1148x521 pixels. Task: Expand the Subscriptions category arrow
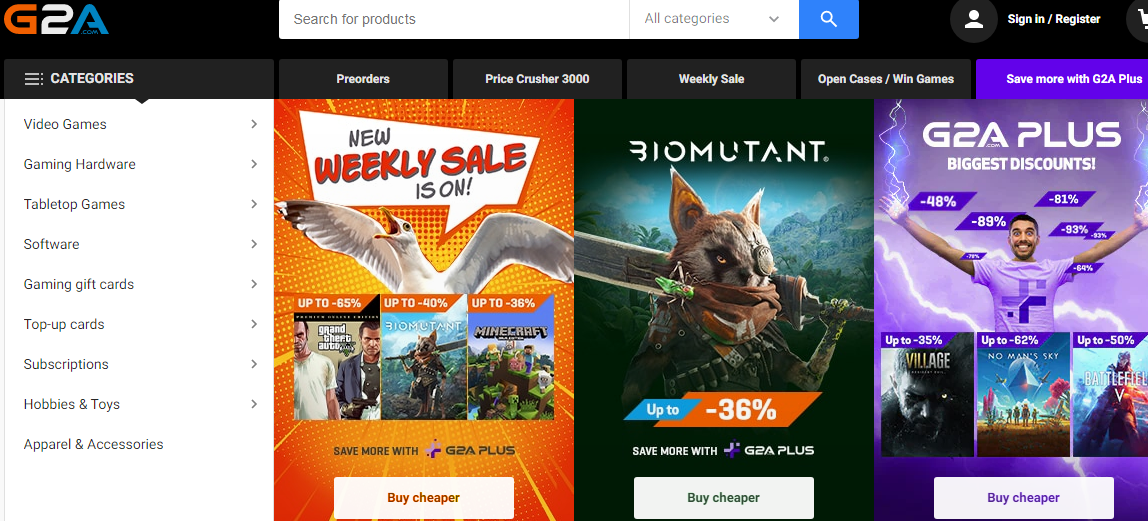254,364
